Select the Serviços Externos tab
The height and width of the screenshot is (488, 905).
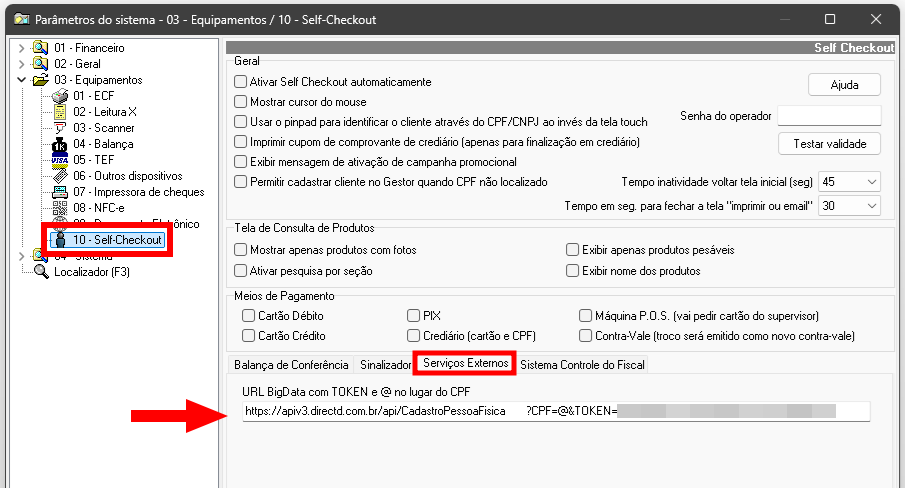pyautogui.click(x=465, y=363)
